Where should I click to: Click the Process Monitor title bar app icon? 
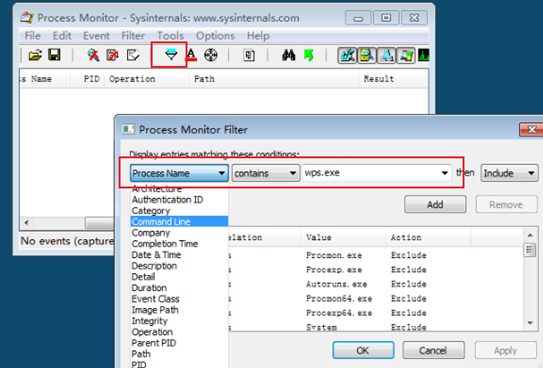[27, 17]
